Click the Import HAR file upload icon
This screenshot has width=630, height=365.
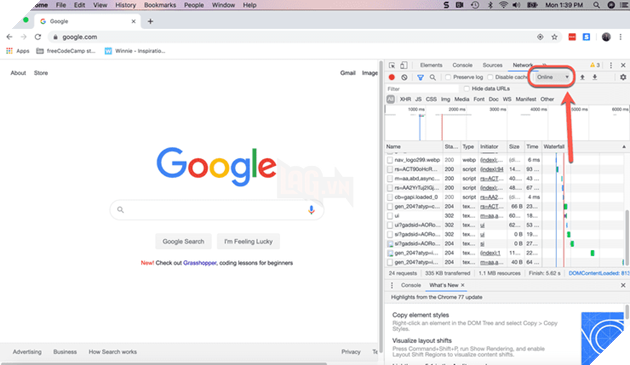coord(582,77)
